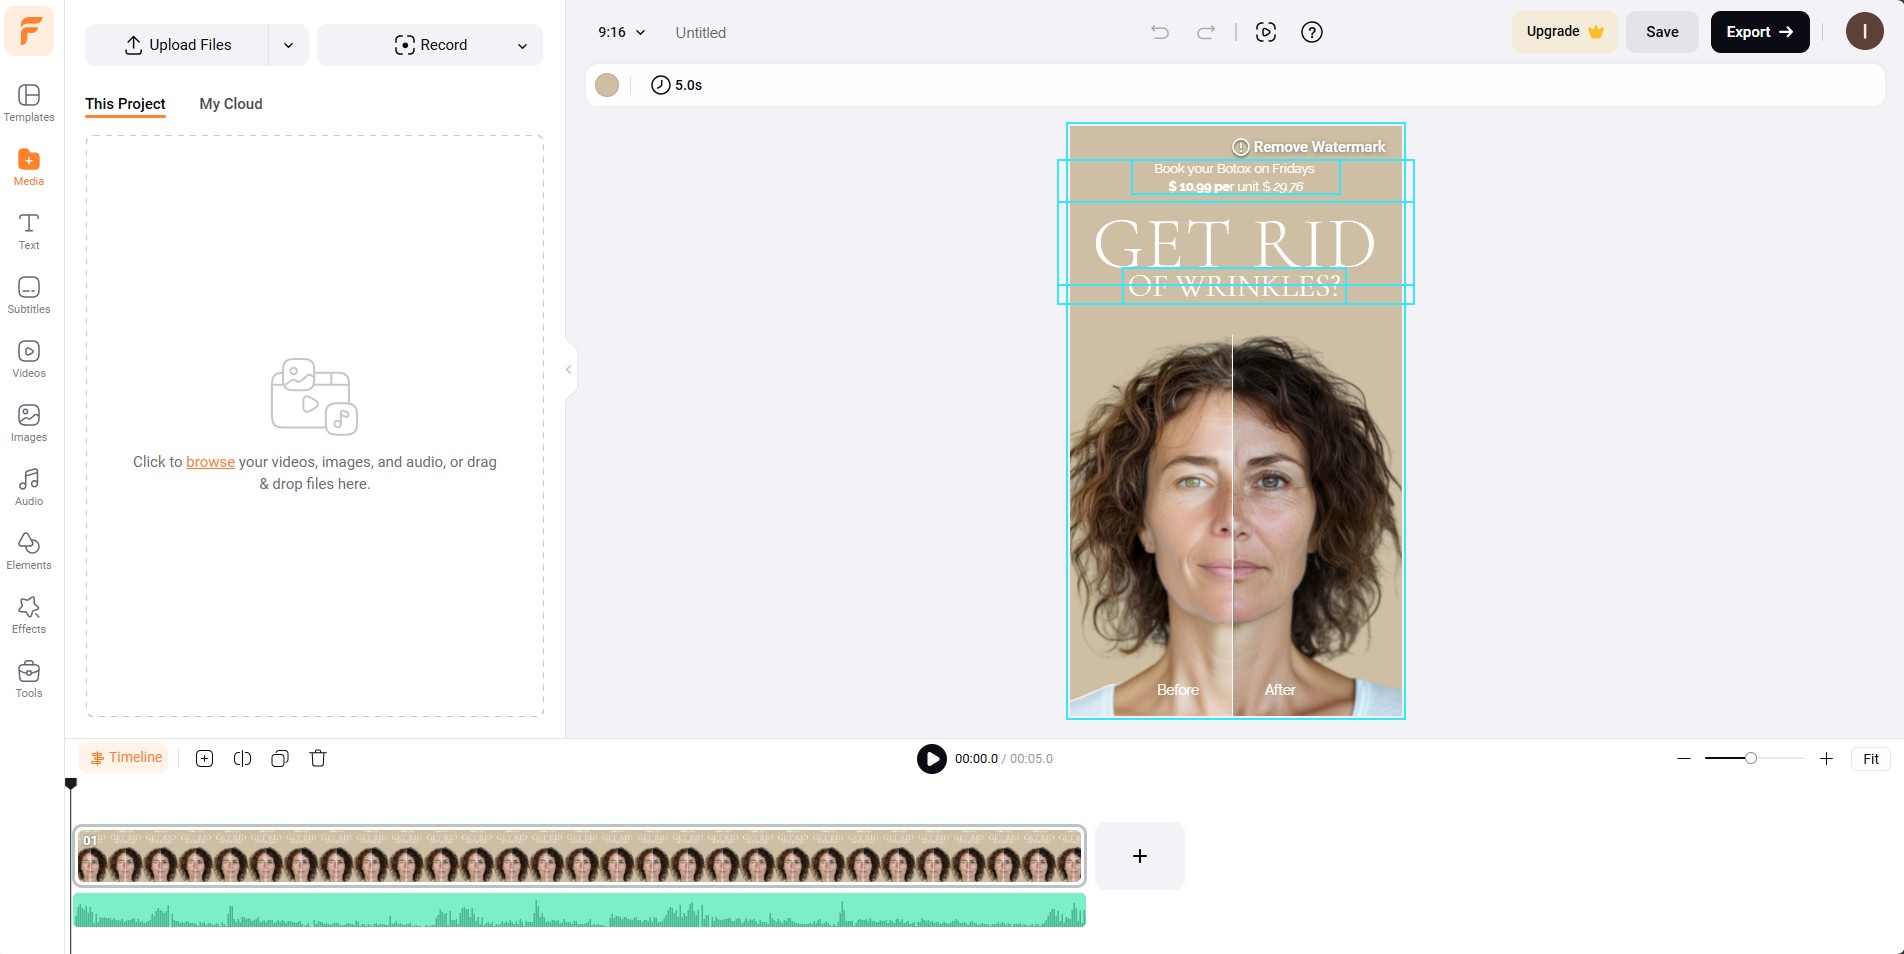The width and height of the screenshot is (1904, 954).
Task: Open the Subtitles sidebar panel
Action: click(29, 295)
